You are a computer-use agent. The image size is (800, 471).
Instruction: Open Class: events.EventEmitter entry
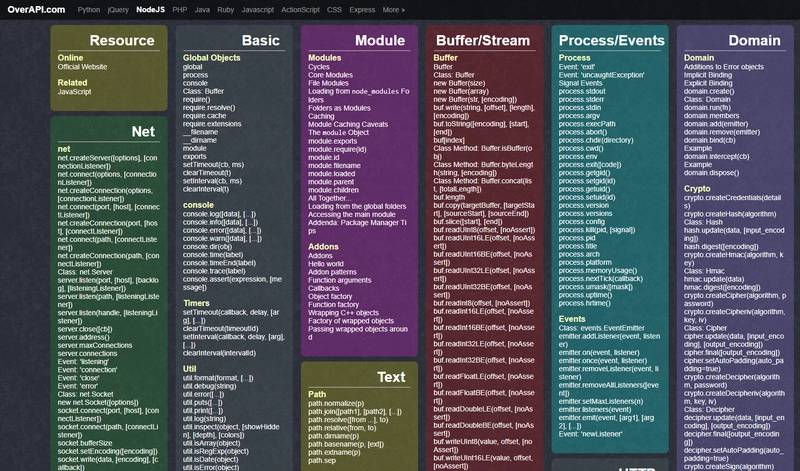(x=602, y=328)
